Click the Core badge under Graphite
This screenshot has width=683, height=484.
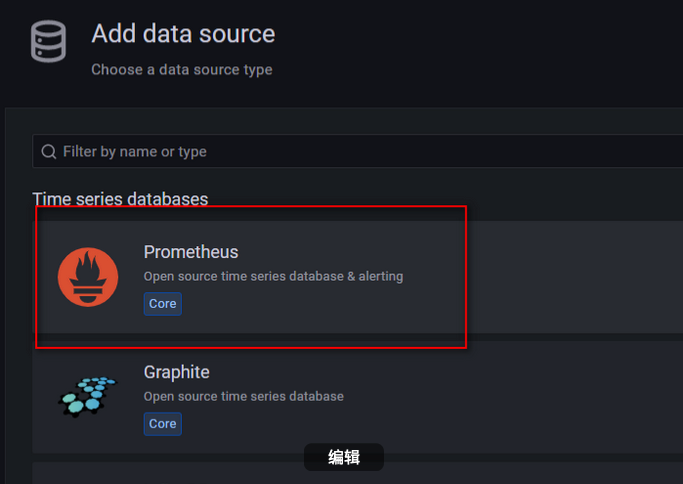click(162, 424)
